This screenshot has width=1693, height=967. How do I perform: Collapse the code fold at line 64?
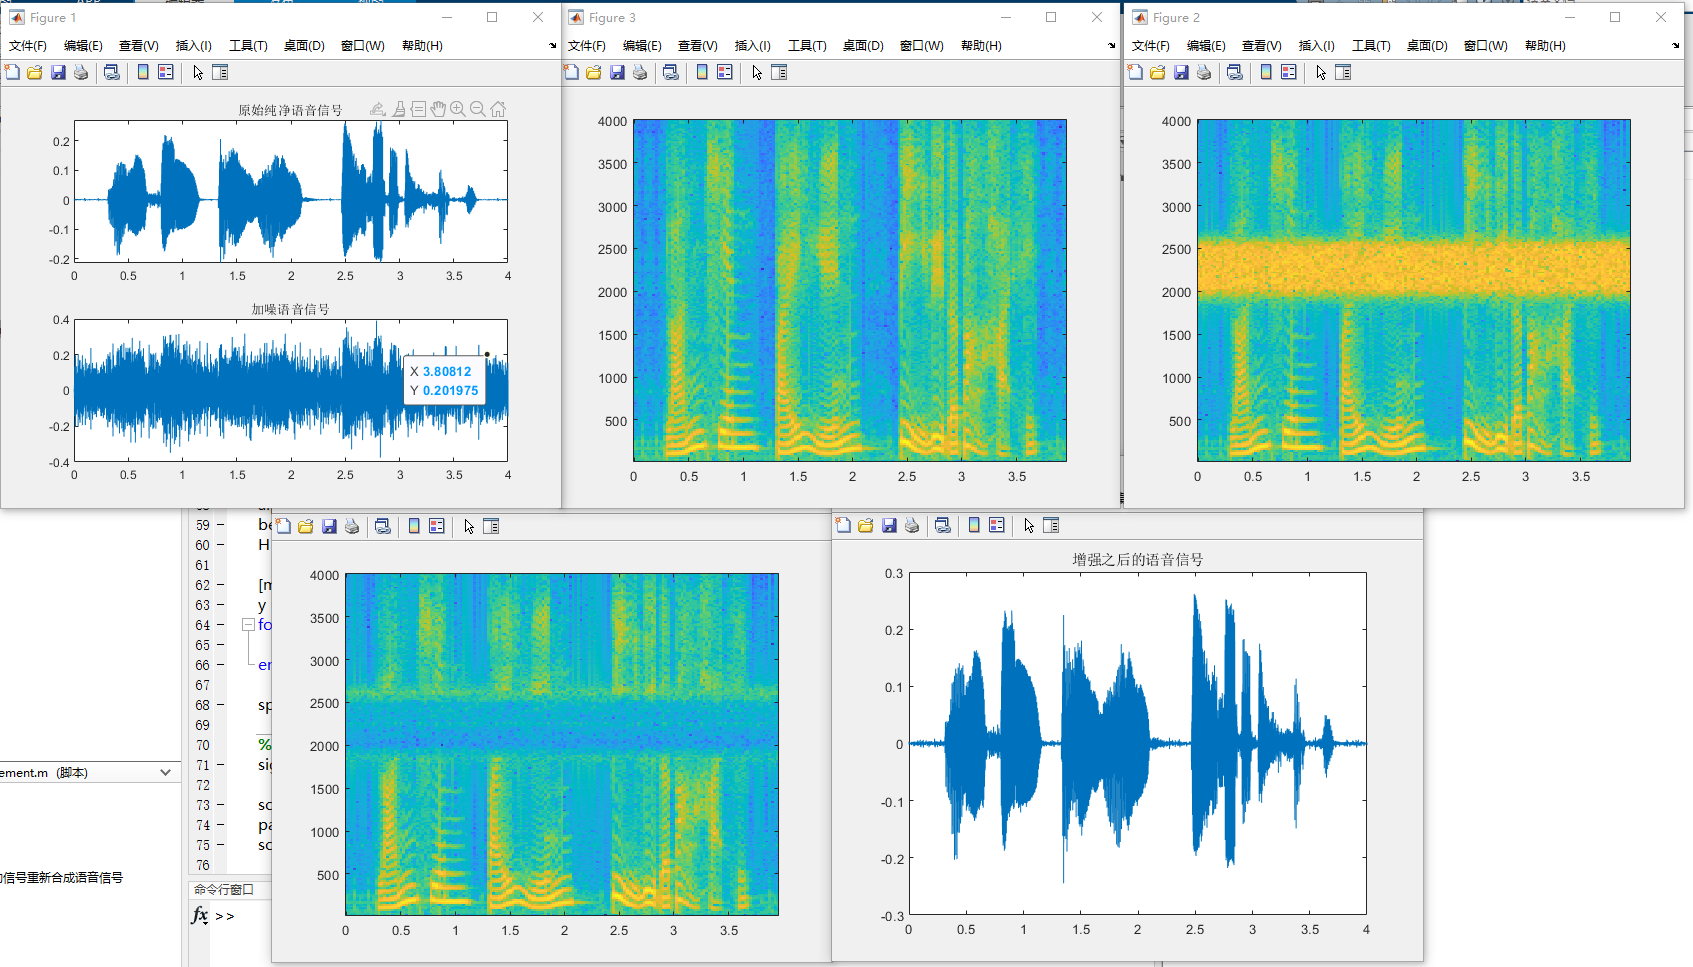coord(248,624)
